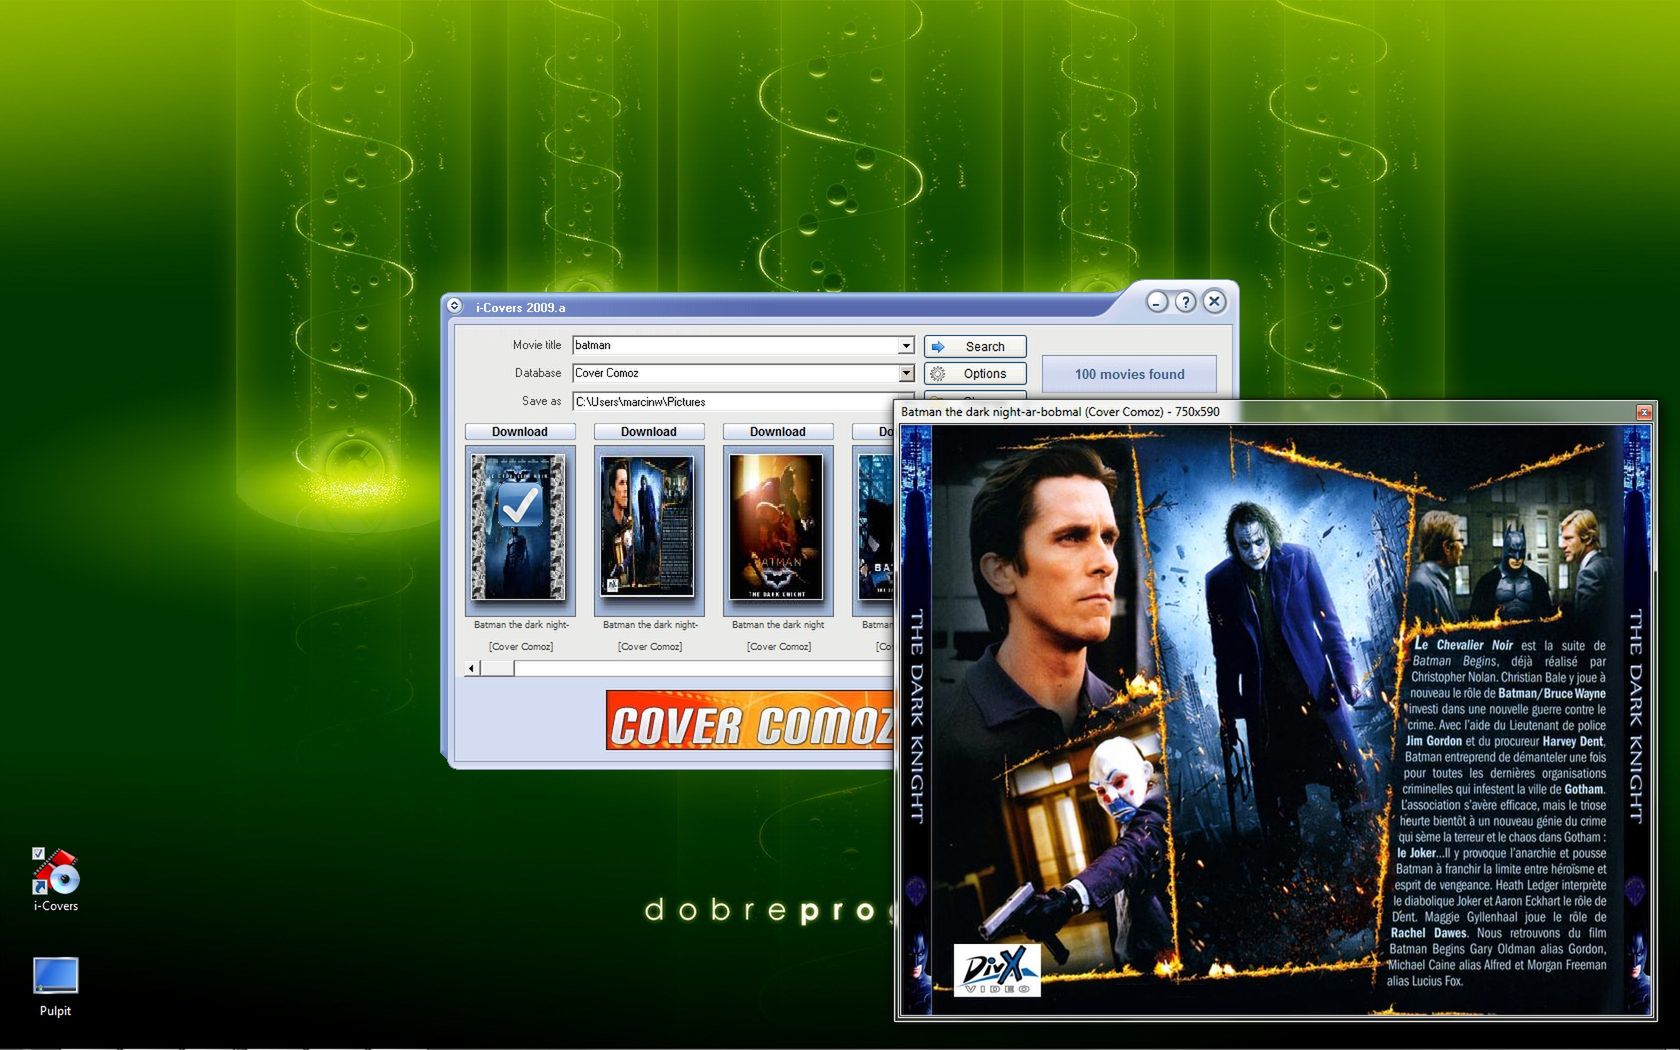Click the cut-off fourth Download button
This screenshot has width=1680, height=1050.
[x=873, y=432]
